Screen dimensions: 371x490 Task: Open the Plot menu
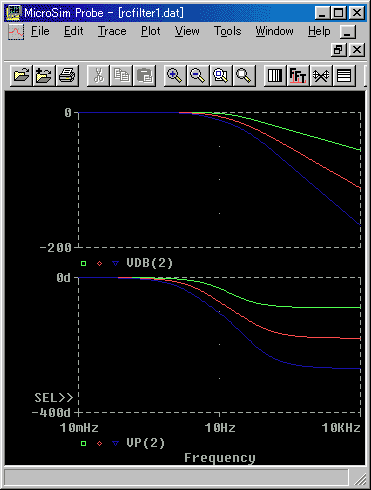pyautogui.click(x=151, y=31)
